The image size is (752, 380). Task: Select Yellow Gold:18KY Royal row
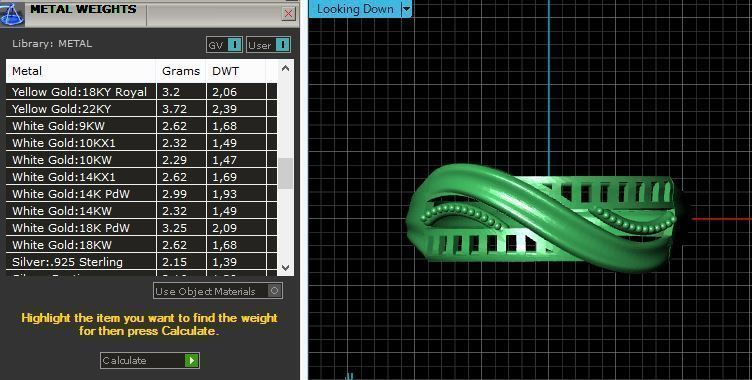[141, 92]
